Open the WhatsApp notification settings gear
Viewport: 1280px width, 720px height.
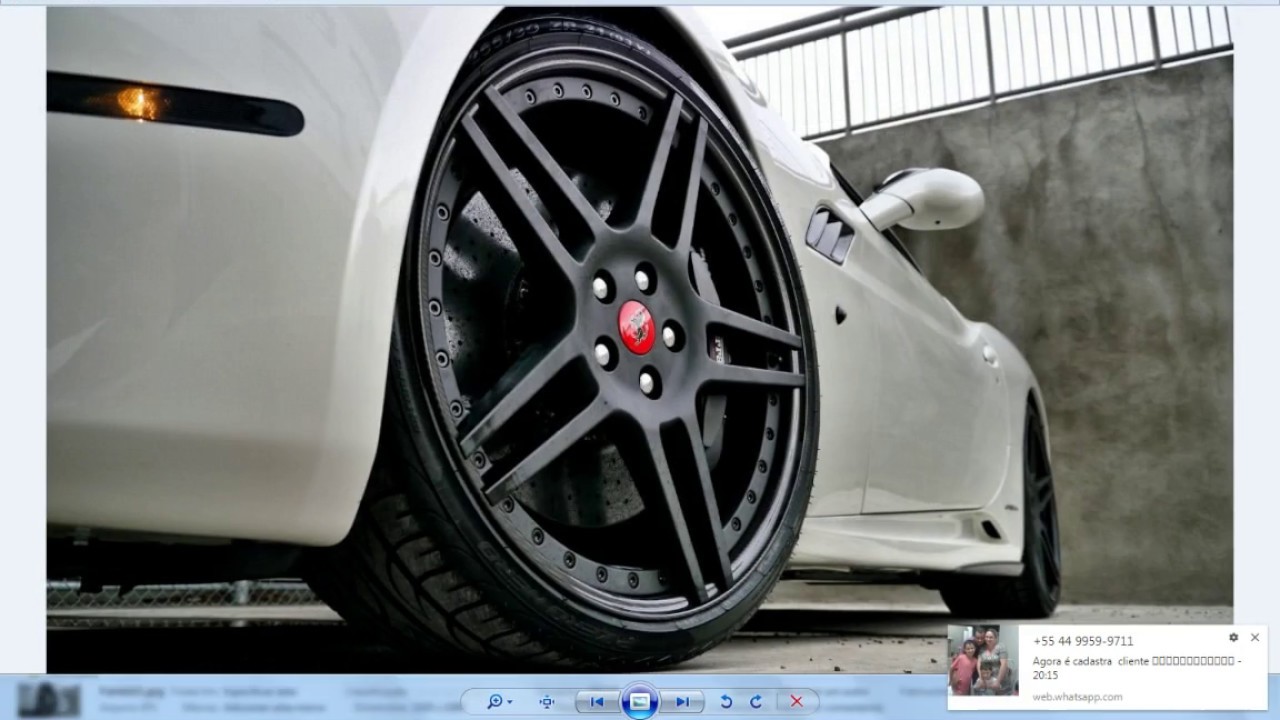(1233, 638)
